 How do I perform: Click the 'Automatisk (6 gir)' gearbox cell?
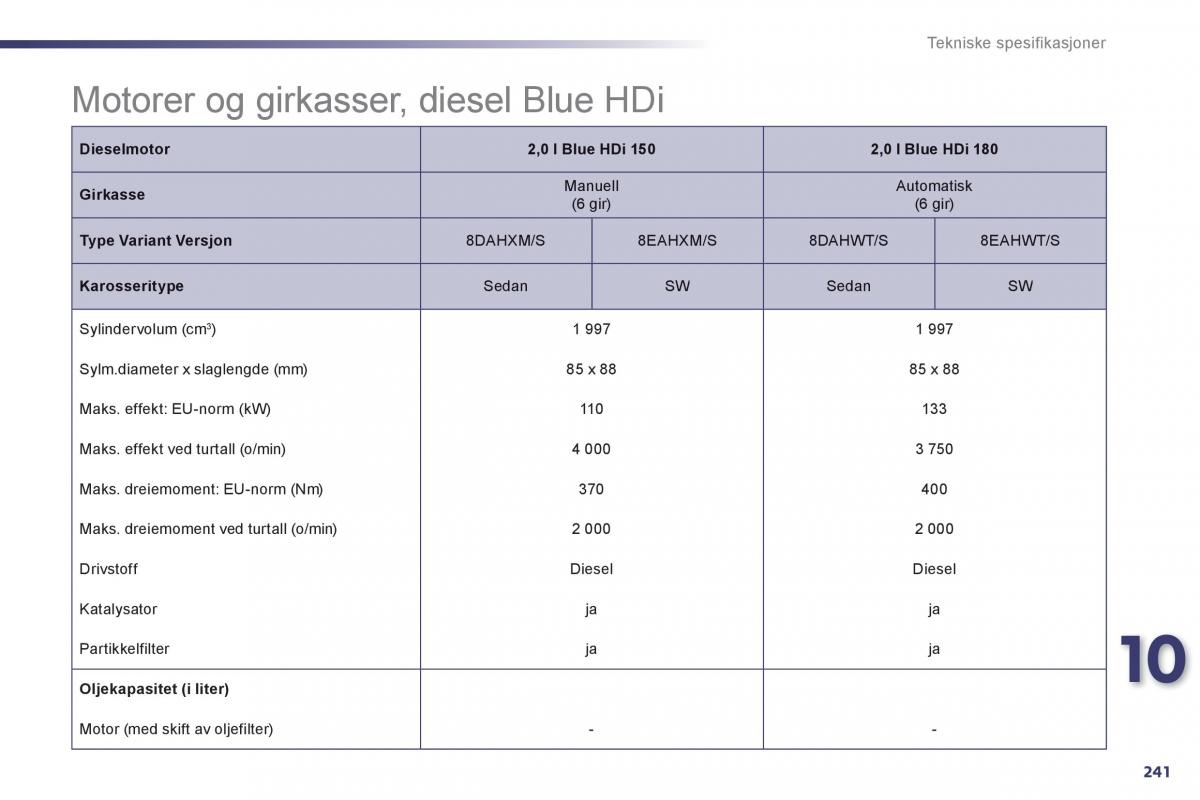(x=934, y=195)
